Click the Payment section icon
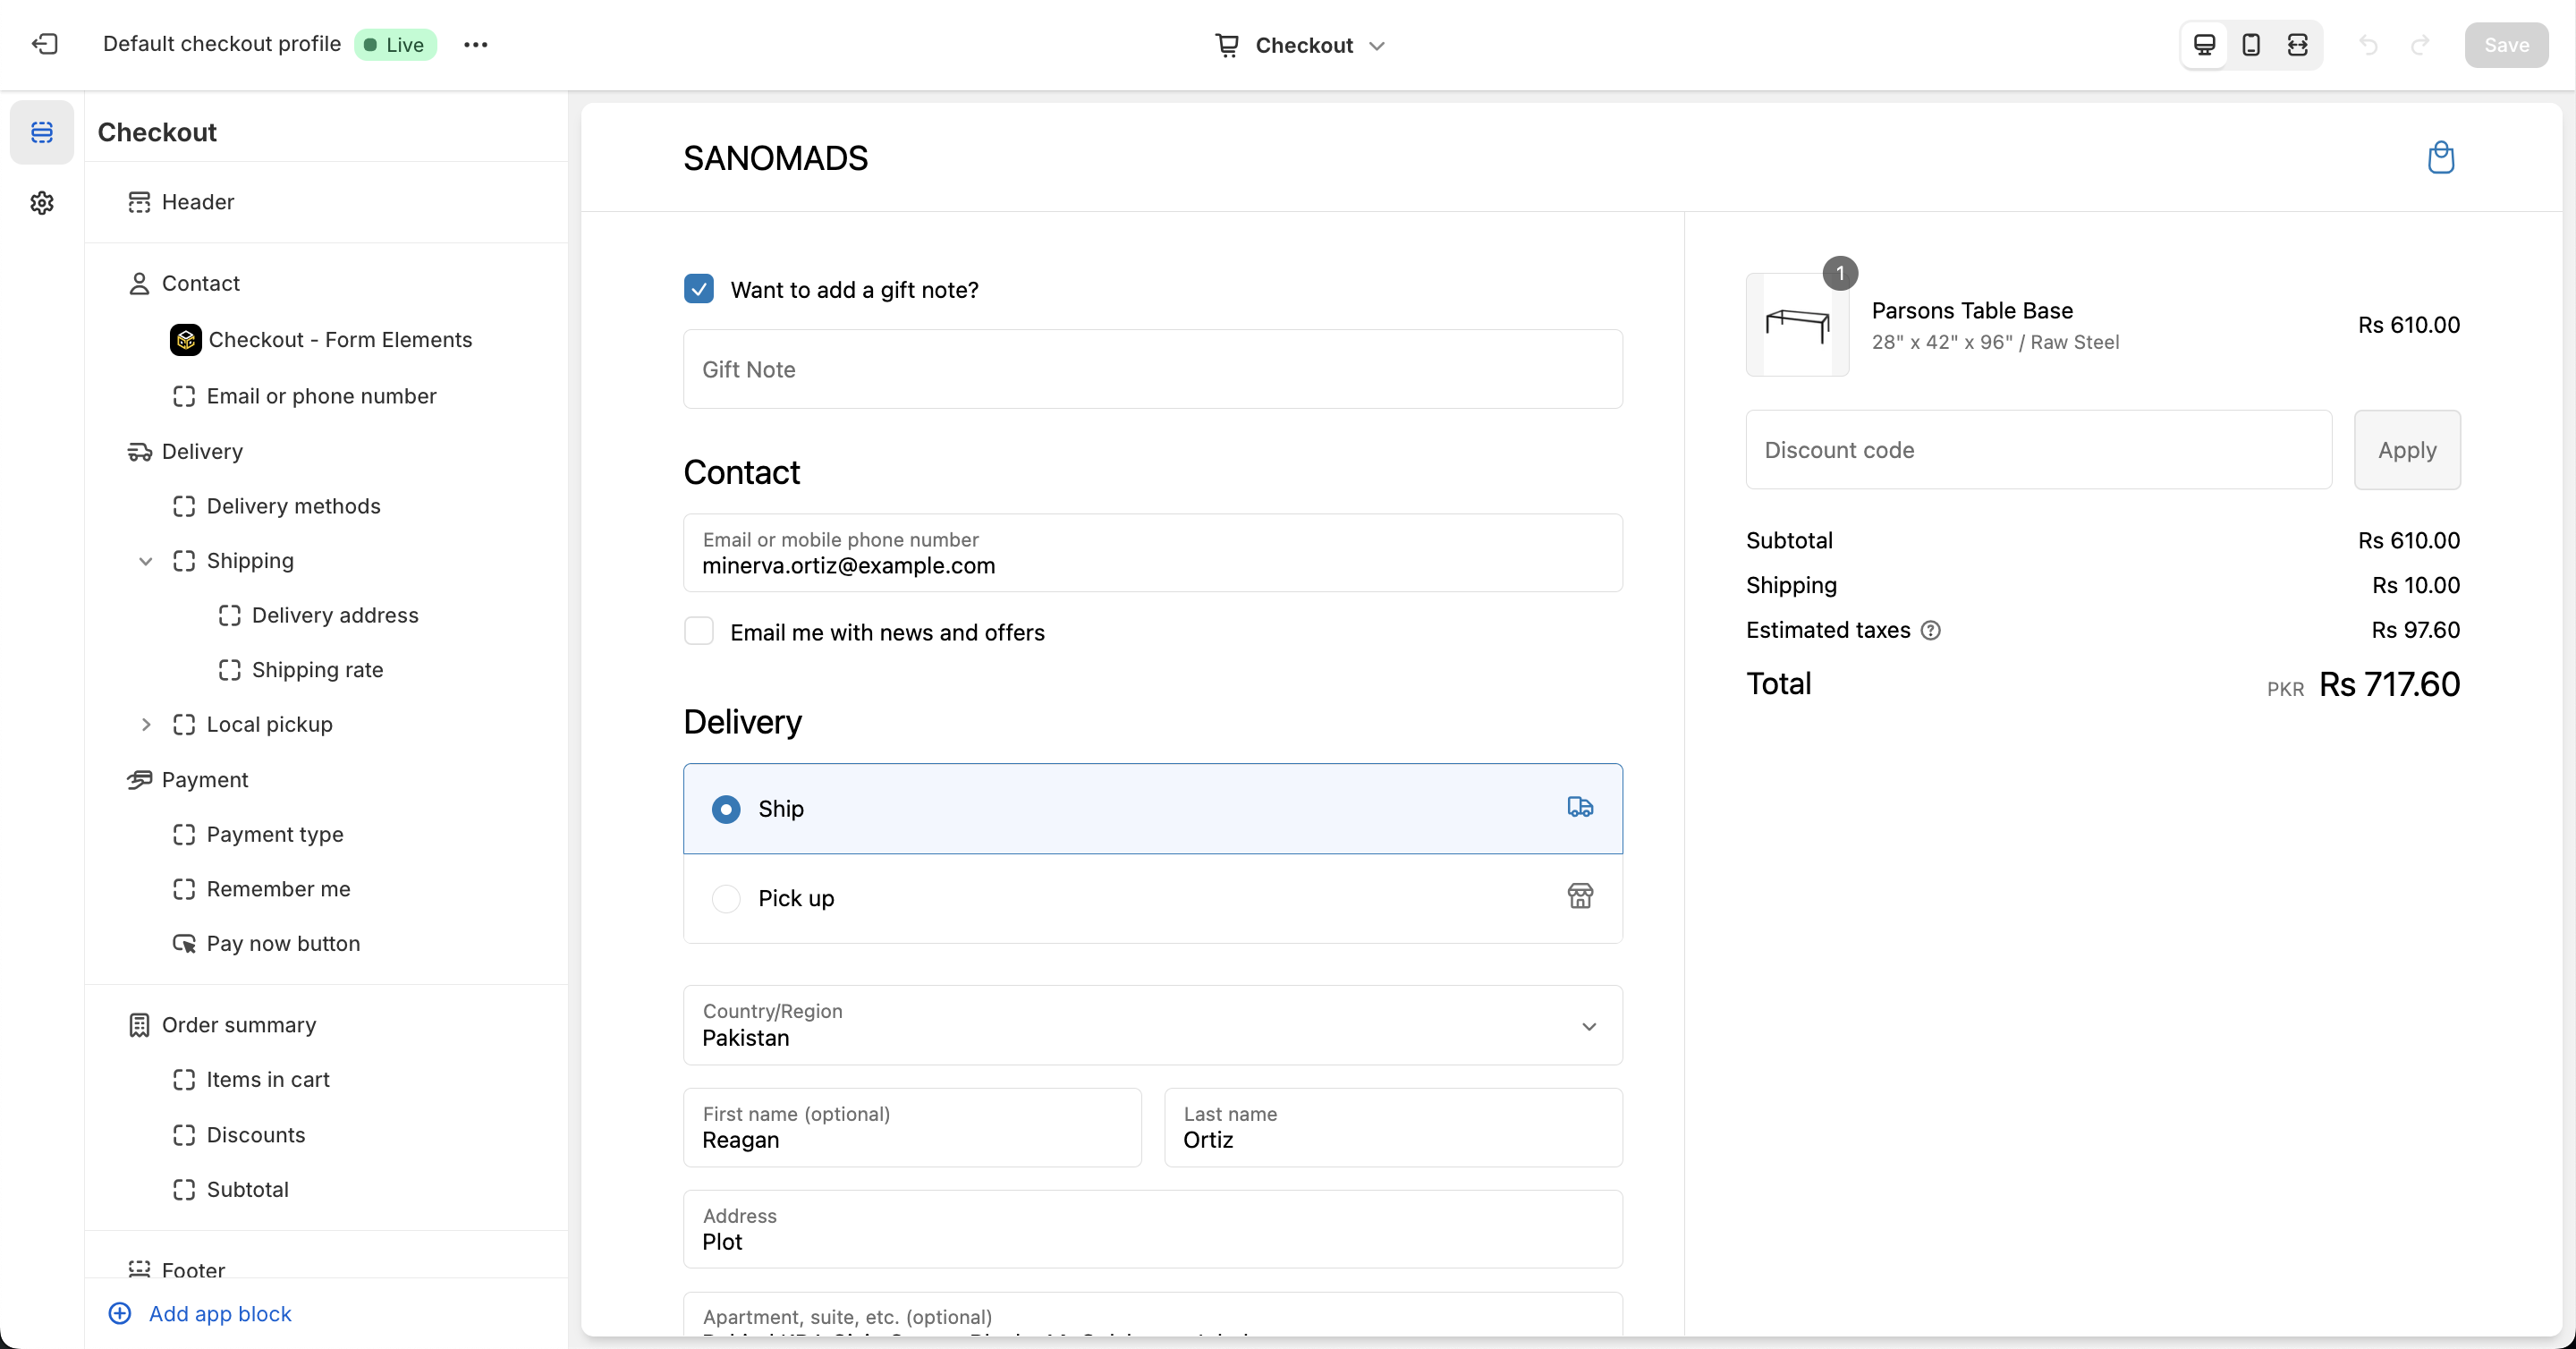 pyautogui.click(x=139, y=780)
